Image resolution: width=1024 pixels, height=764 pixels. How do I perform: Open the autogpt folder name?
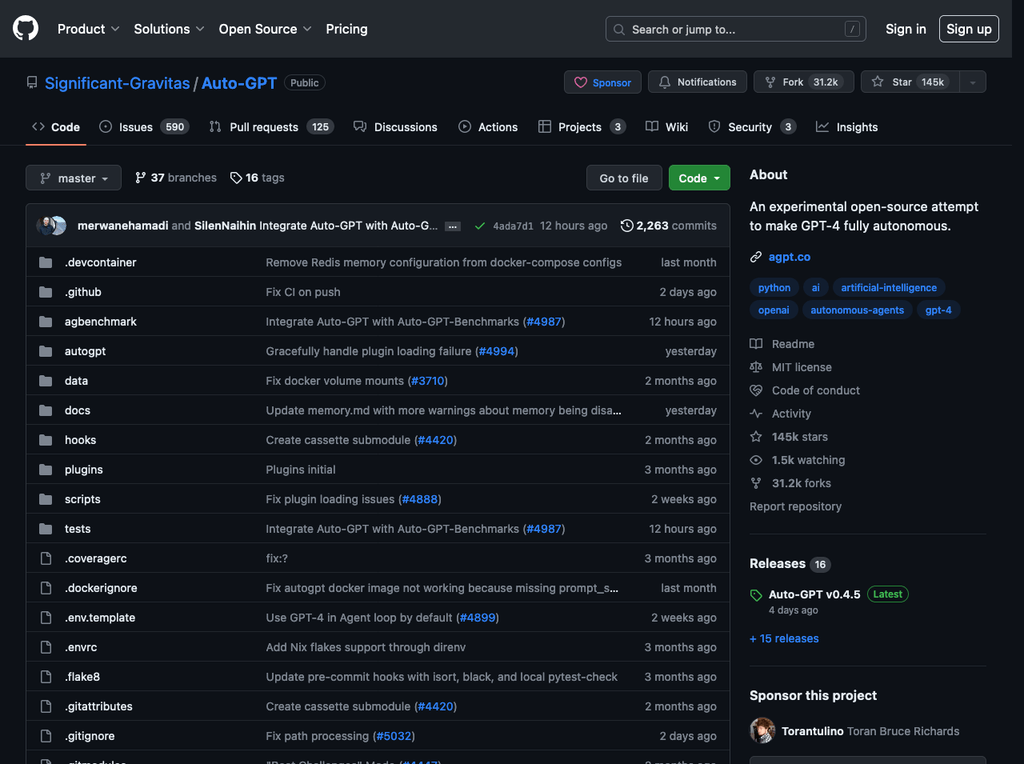coord(85,351)
